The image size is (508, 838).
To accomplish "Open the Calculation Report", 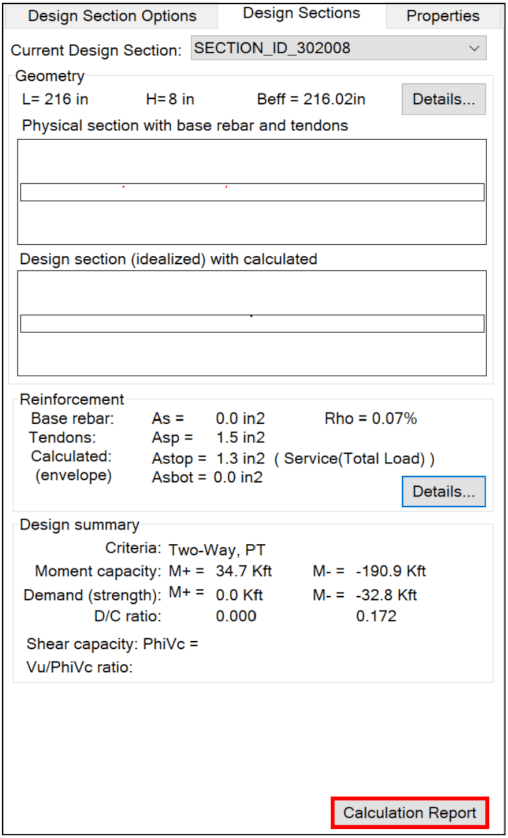I will (410, 813).
